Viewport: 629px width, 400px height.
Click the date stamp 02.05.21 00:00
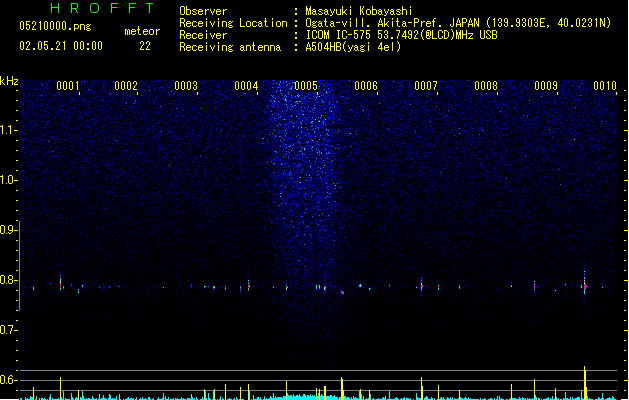(x=61, y=46)
